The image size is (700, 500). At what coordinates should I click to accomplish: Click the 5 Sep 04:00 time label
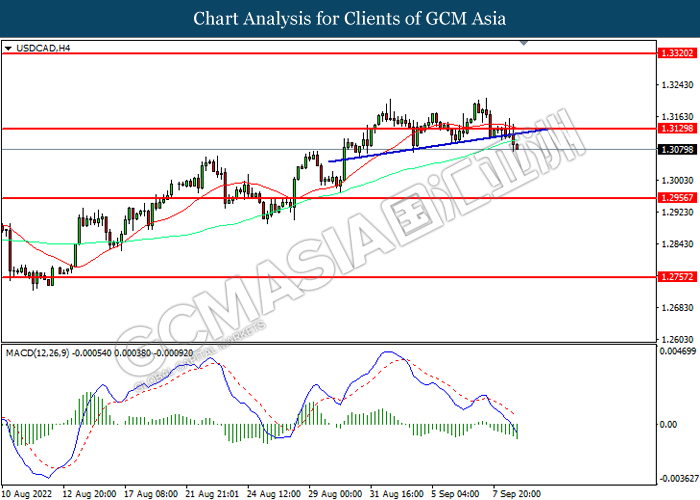pos(455,494)
